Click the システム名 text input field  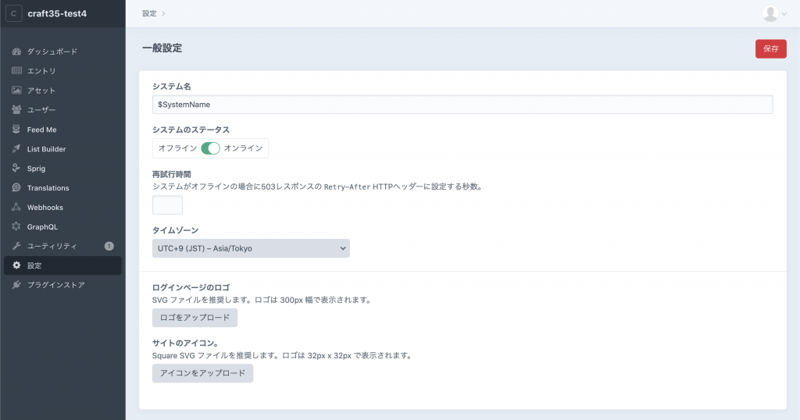click(x=462, y=104)
